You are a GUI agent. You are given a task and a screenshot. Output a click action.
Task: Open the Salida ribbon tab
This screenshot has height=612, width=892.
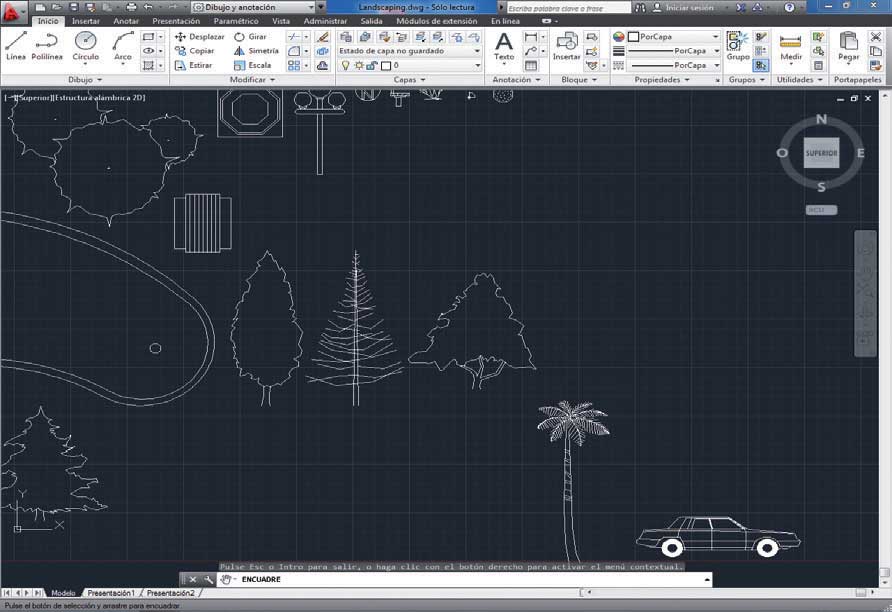371,21
